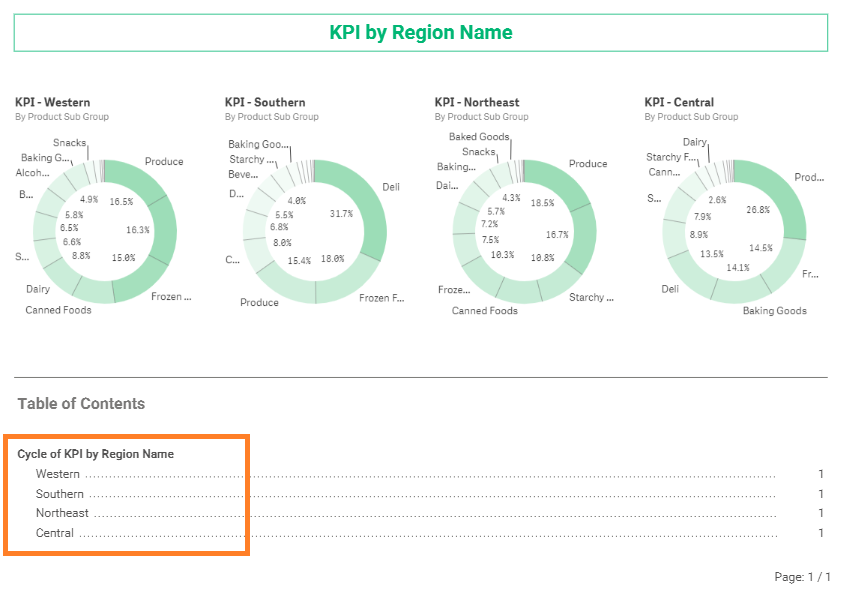This screenshot has height=595, width=841.
Task: Select the Cycle of KPI by Region Name heading
Action: pyautogui.click(x=95, y=454)
